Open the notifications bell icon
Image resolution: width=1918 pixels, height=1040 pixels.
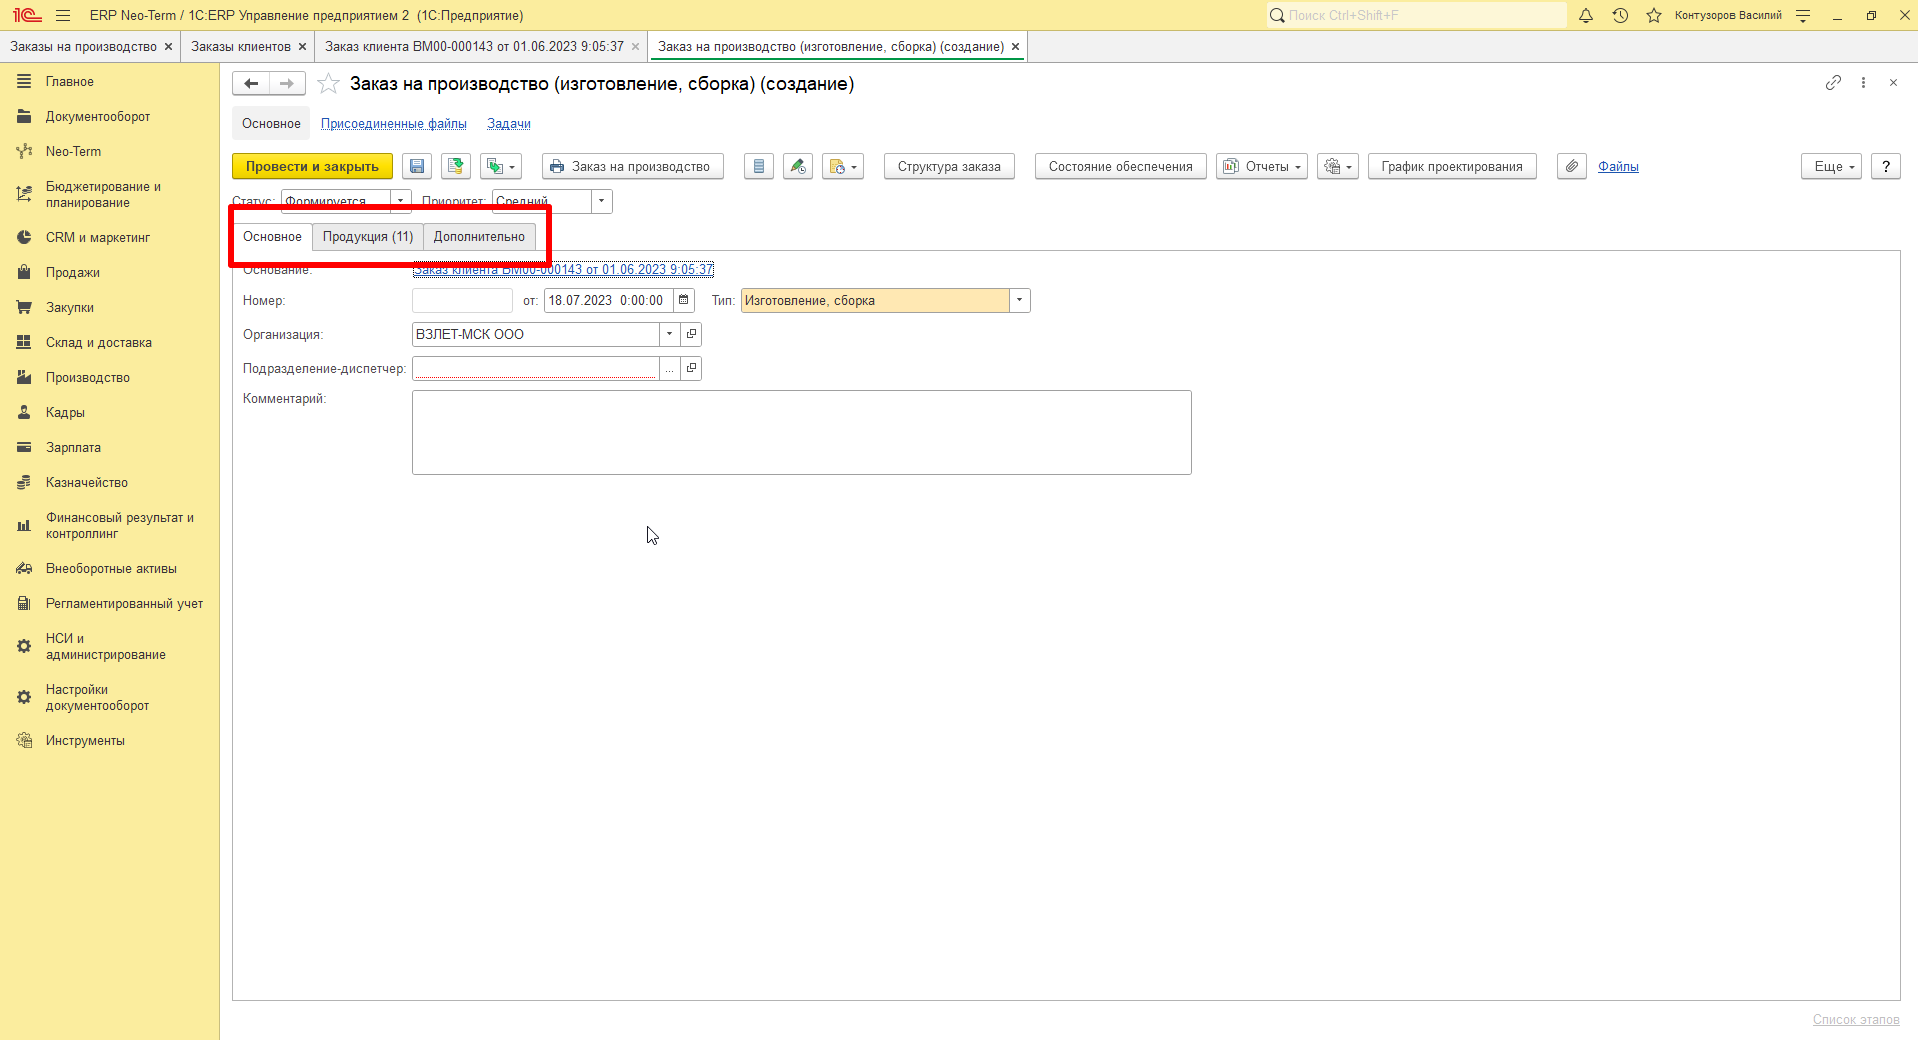1586,15
